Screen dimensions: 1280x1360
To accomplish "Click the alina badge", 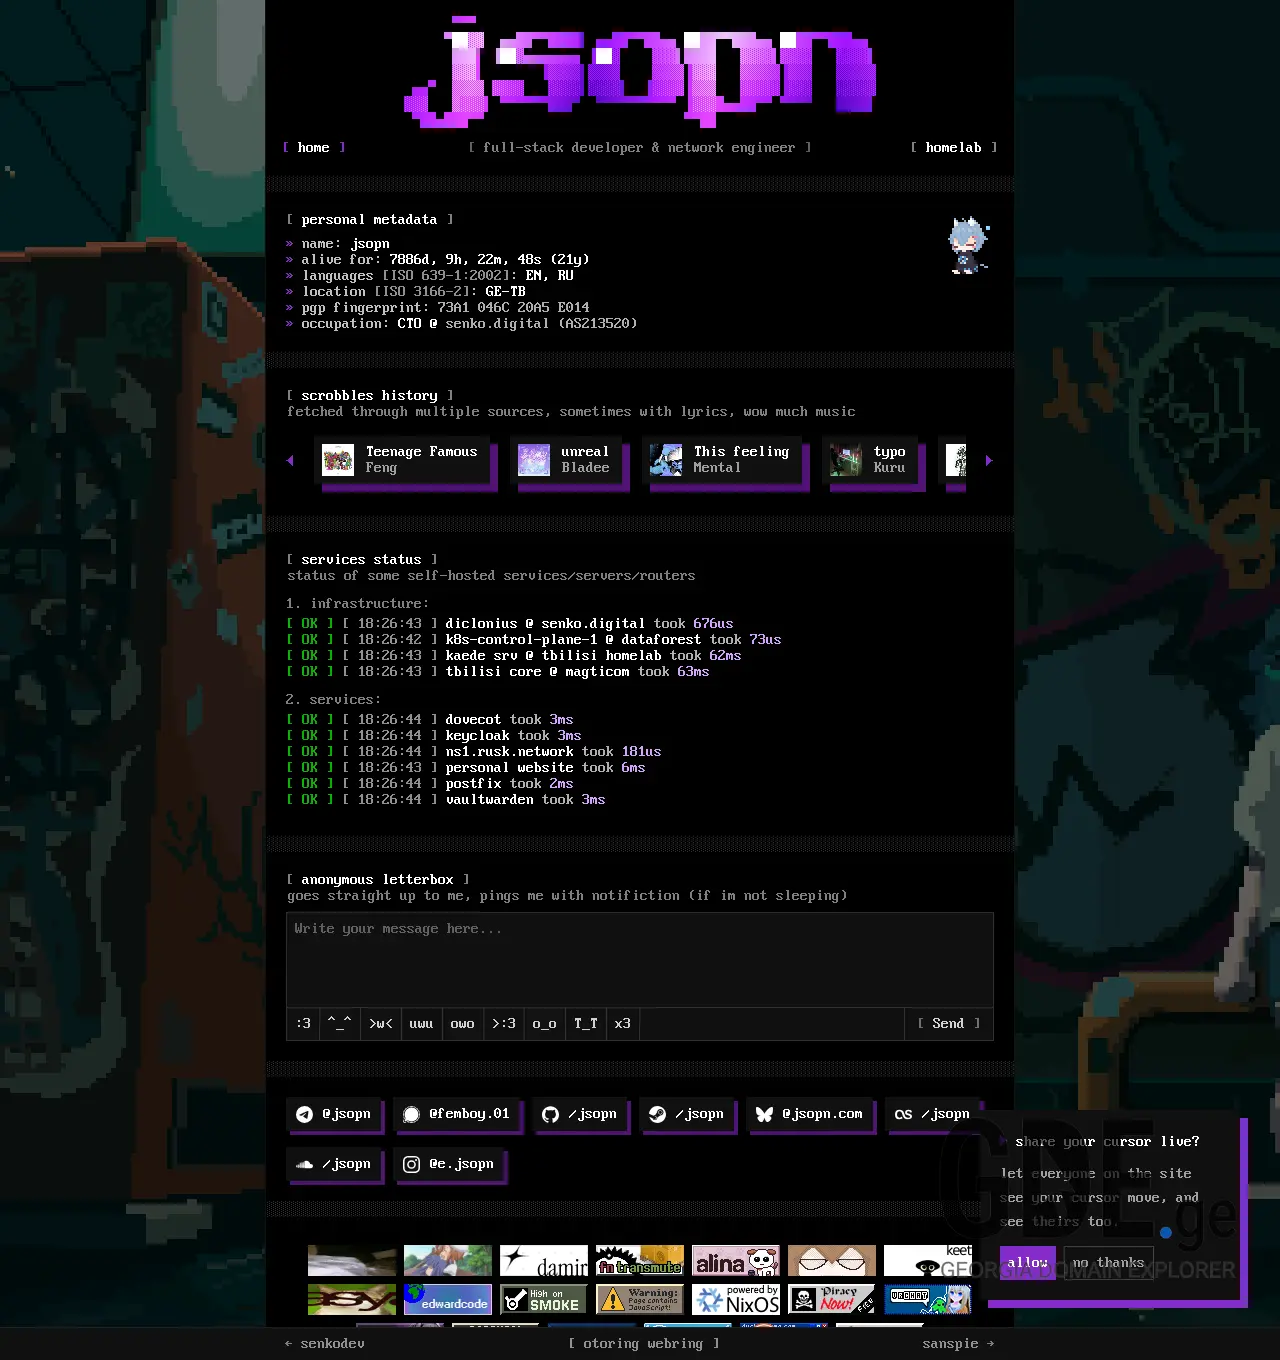I will (736, 1260).
